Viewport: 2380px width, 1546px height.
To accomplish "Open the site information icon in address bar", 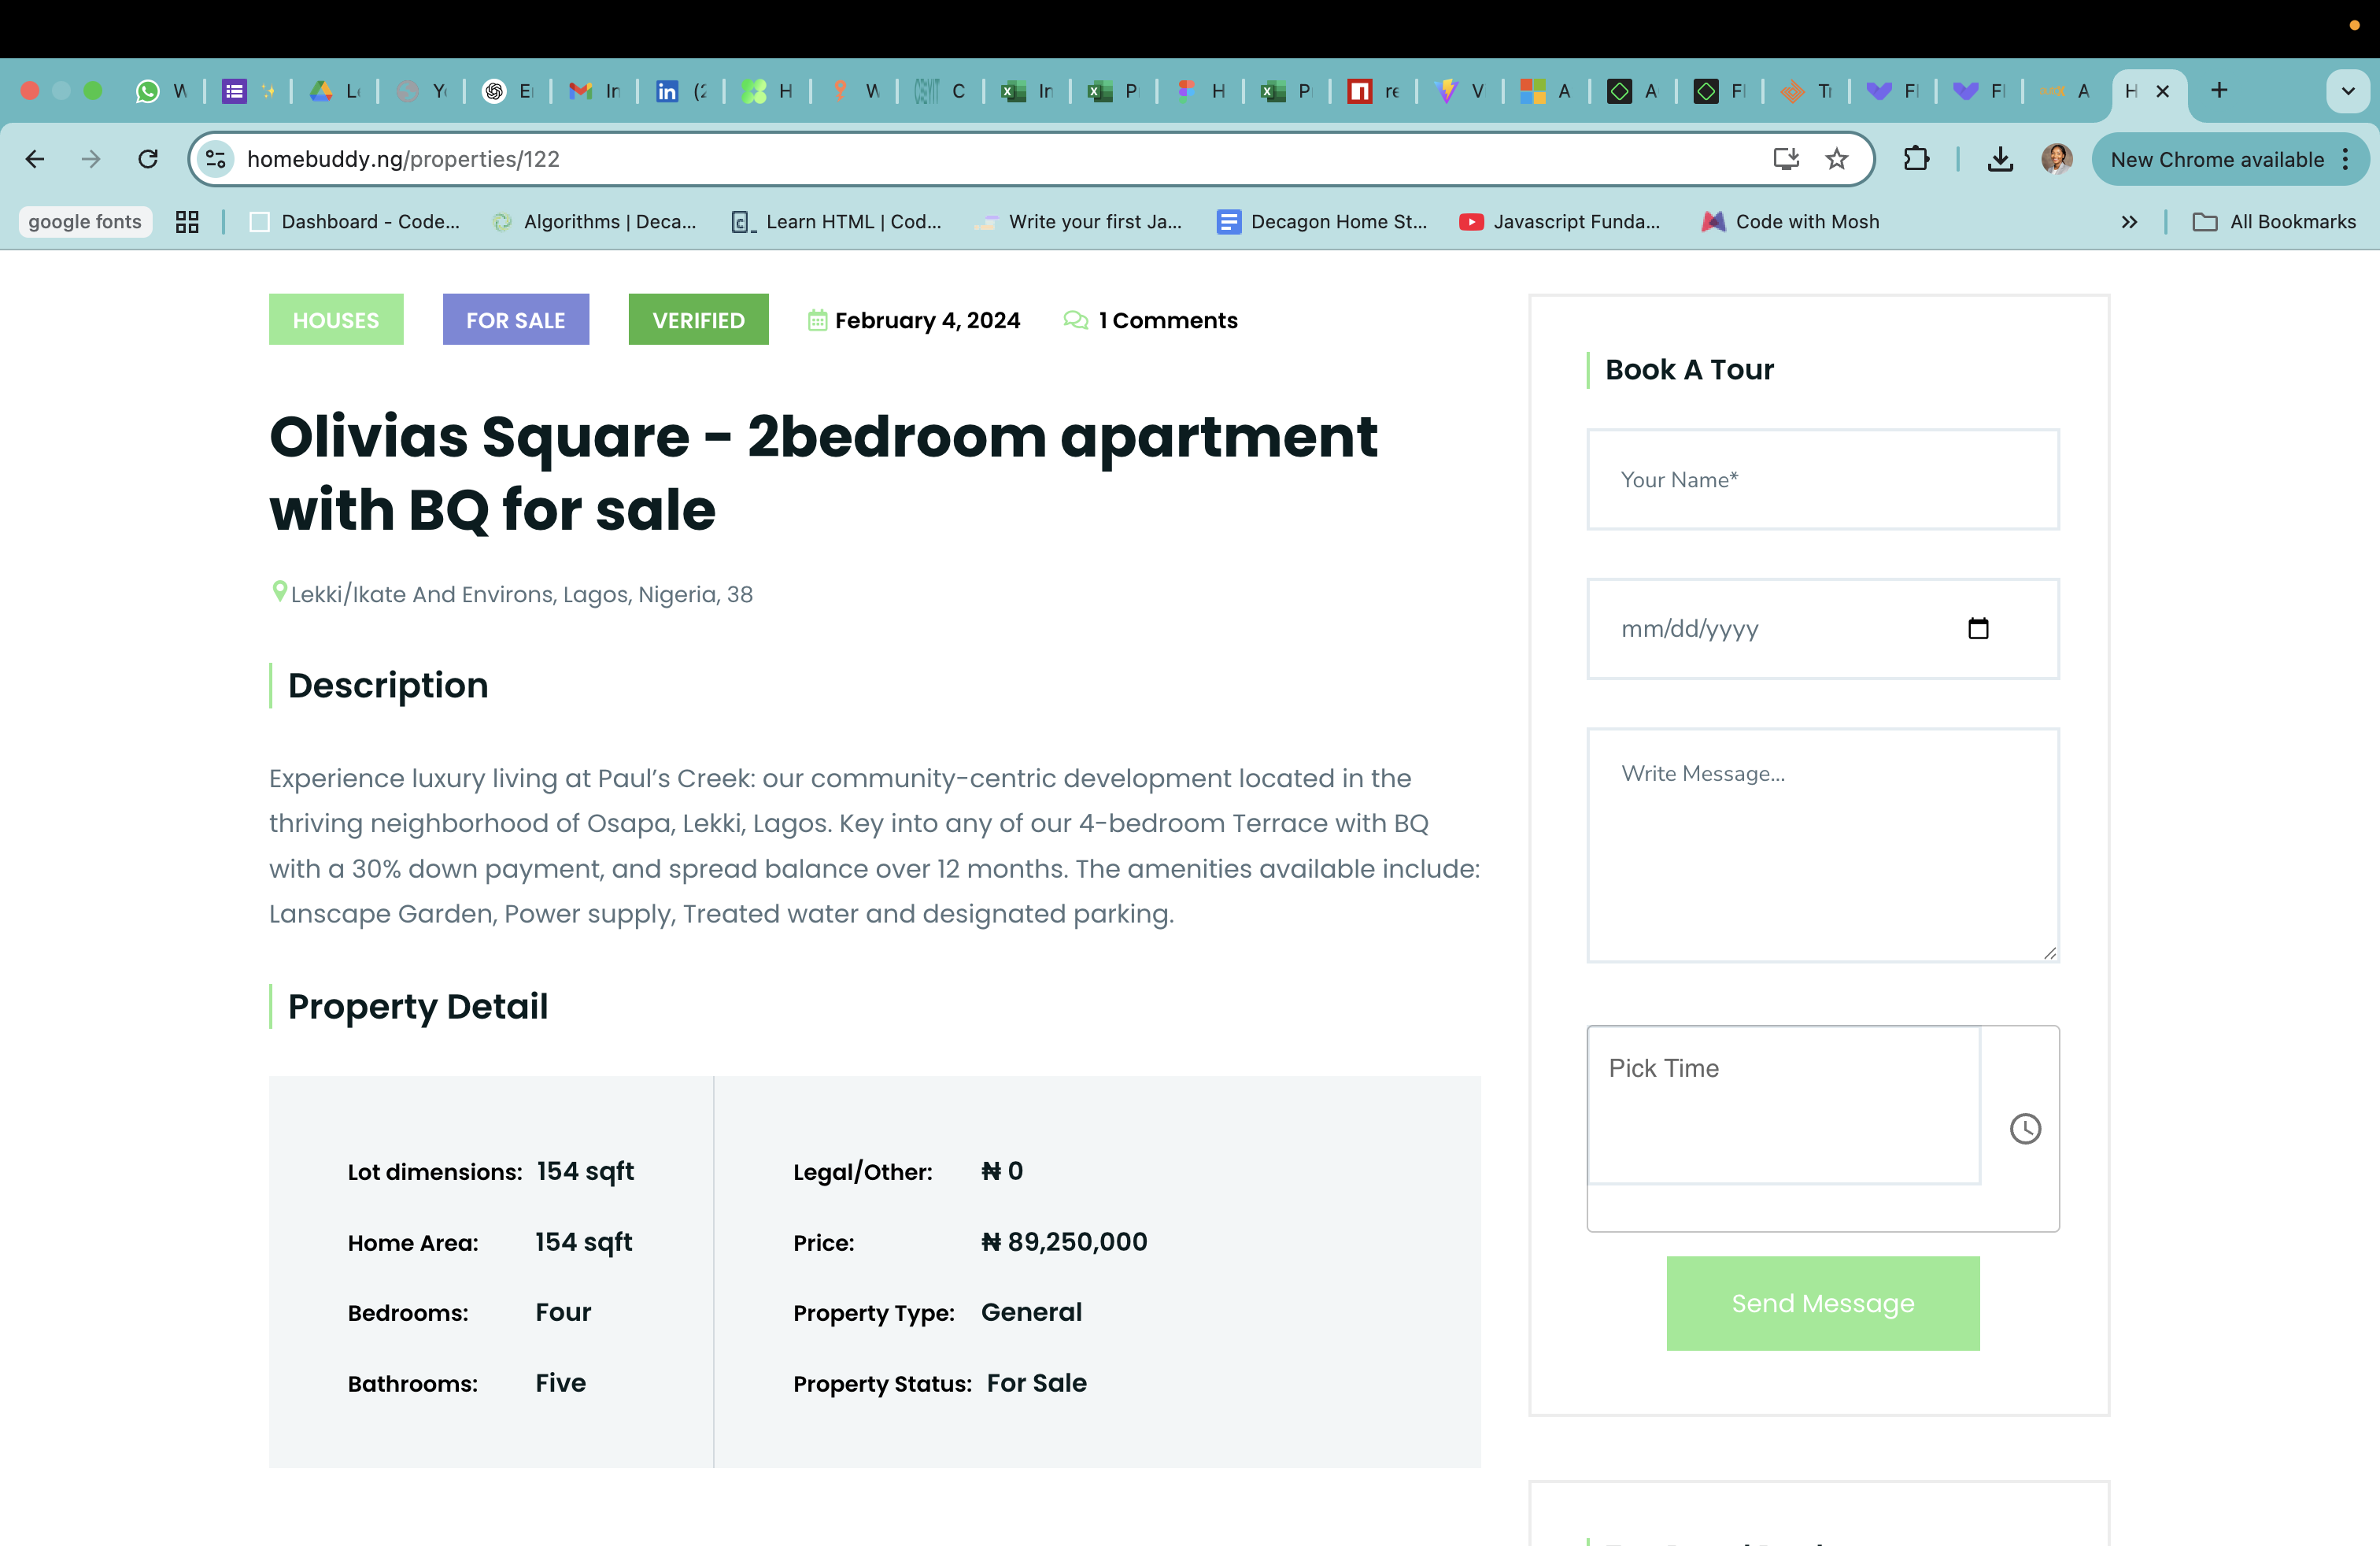I will pyautogui.click(x=215, y=159).
